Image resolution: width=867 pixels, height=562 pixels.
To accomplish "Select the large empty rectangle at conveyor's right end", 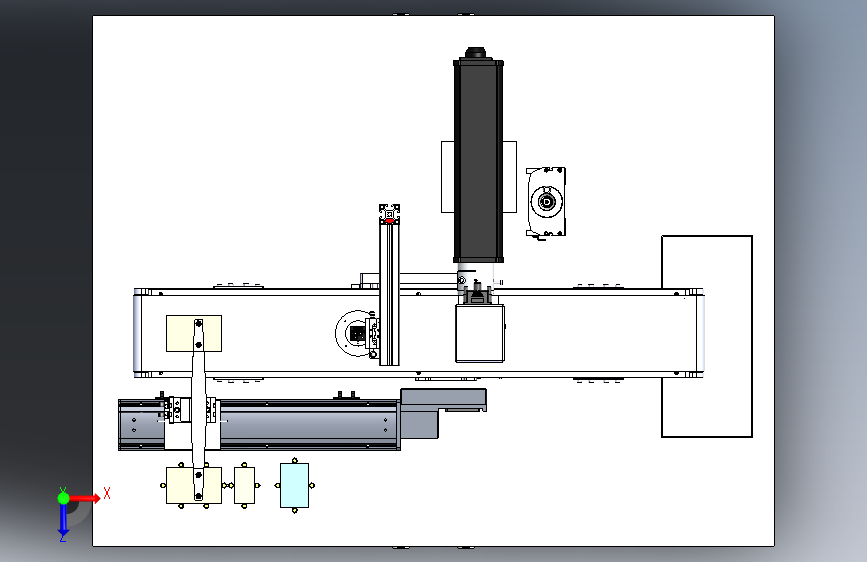I will pyautogui.click(x=707, y=336).
